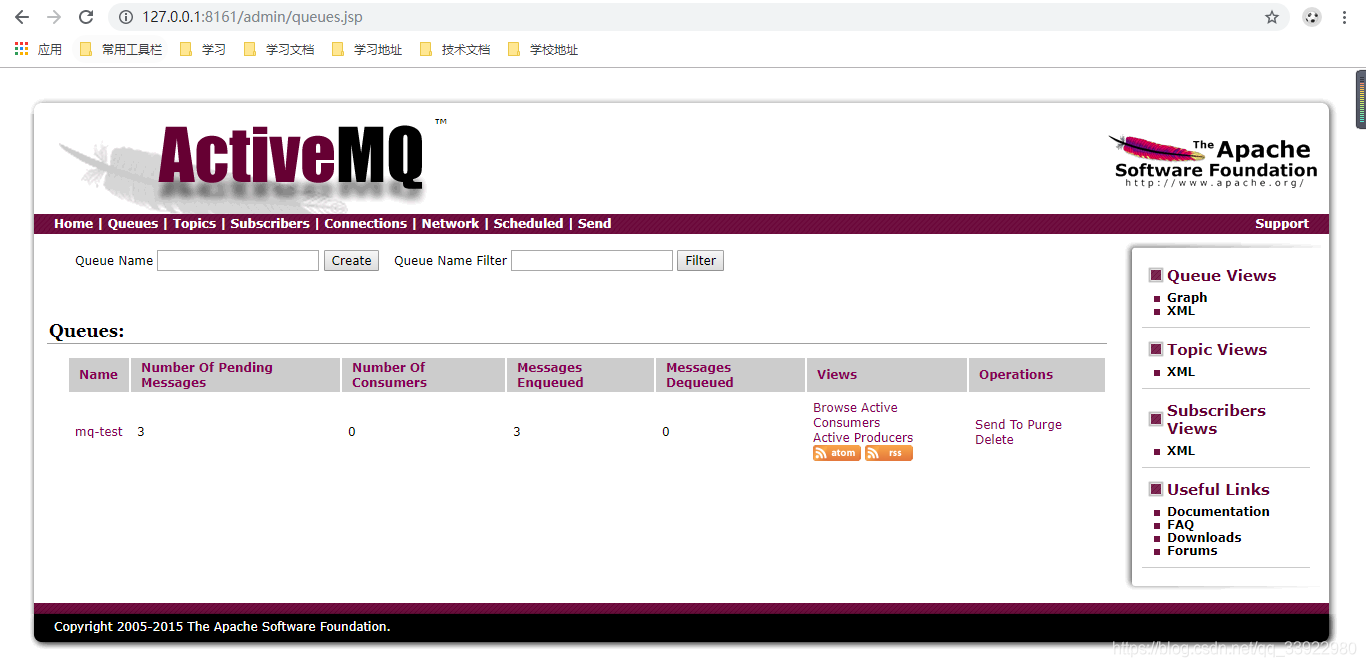
Task: Open the mq-test queue link
Action: [x=99, y=432]
